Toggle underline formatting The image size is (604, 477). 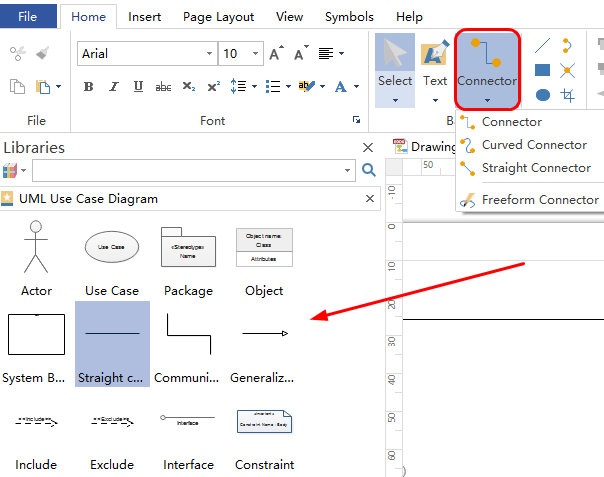point(138,87)
